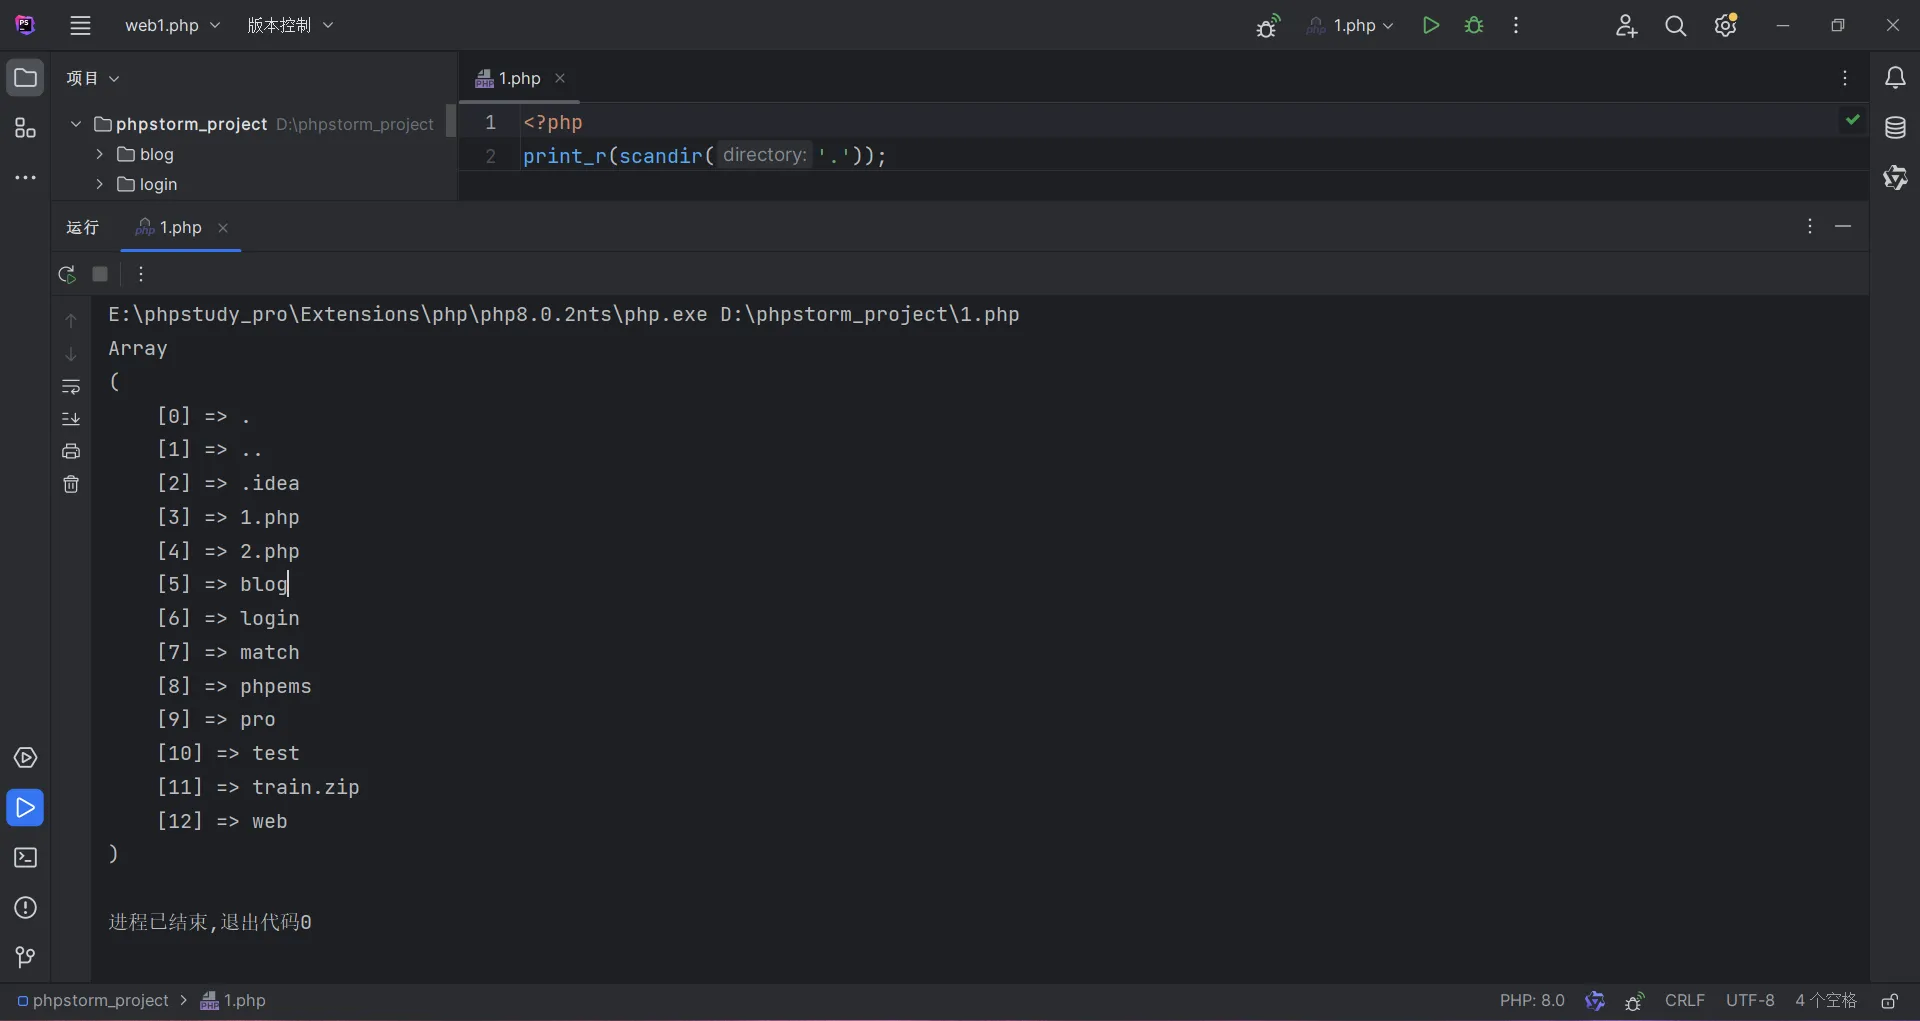This screenshot has width=1920, height=1021.
Task: Open editor tab options menu
Action: (x=1845, y=78)
